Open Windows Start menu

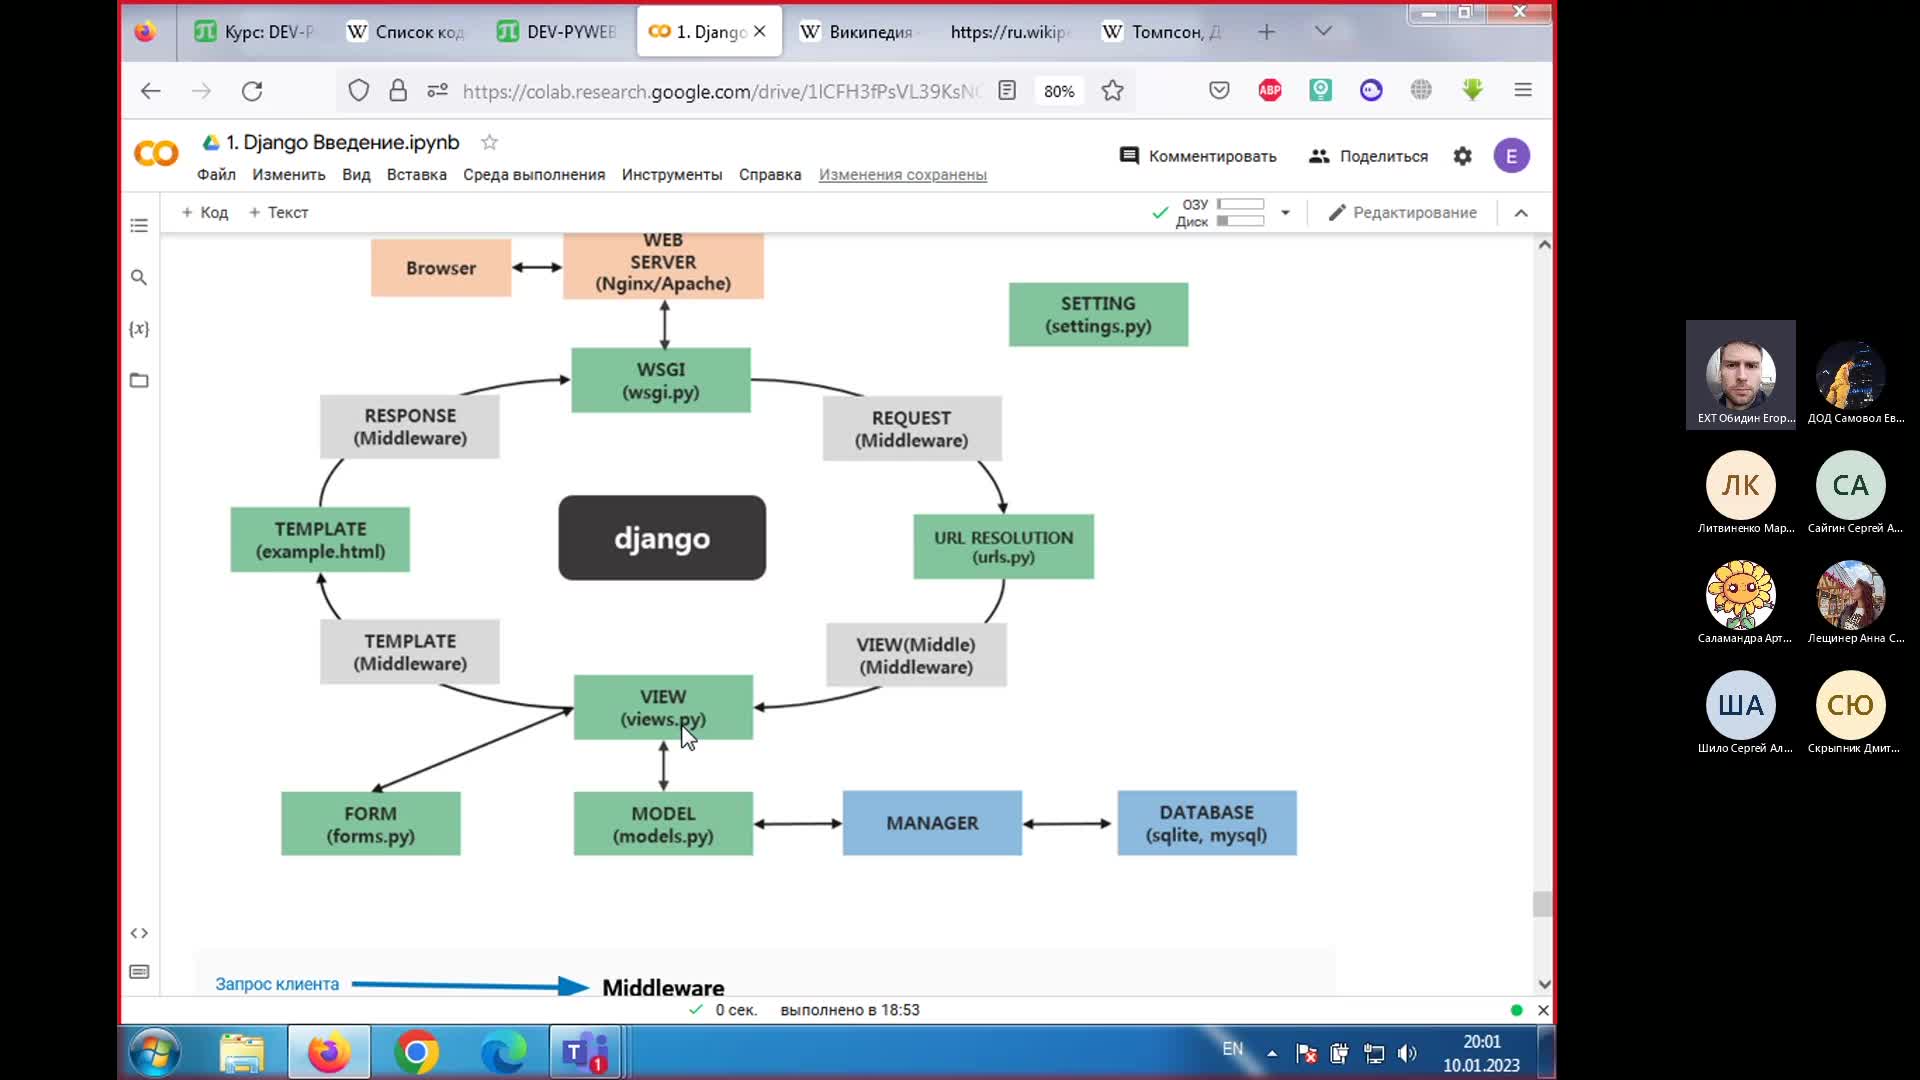(155, 1053)
